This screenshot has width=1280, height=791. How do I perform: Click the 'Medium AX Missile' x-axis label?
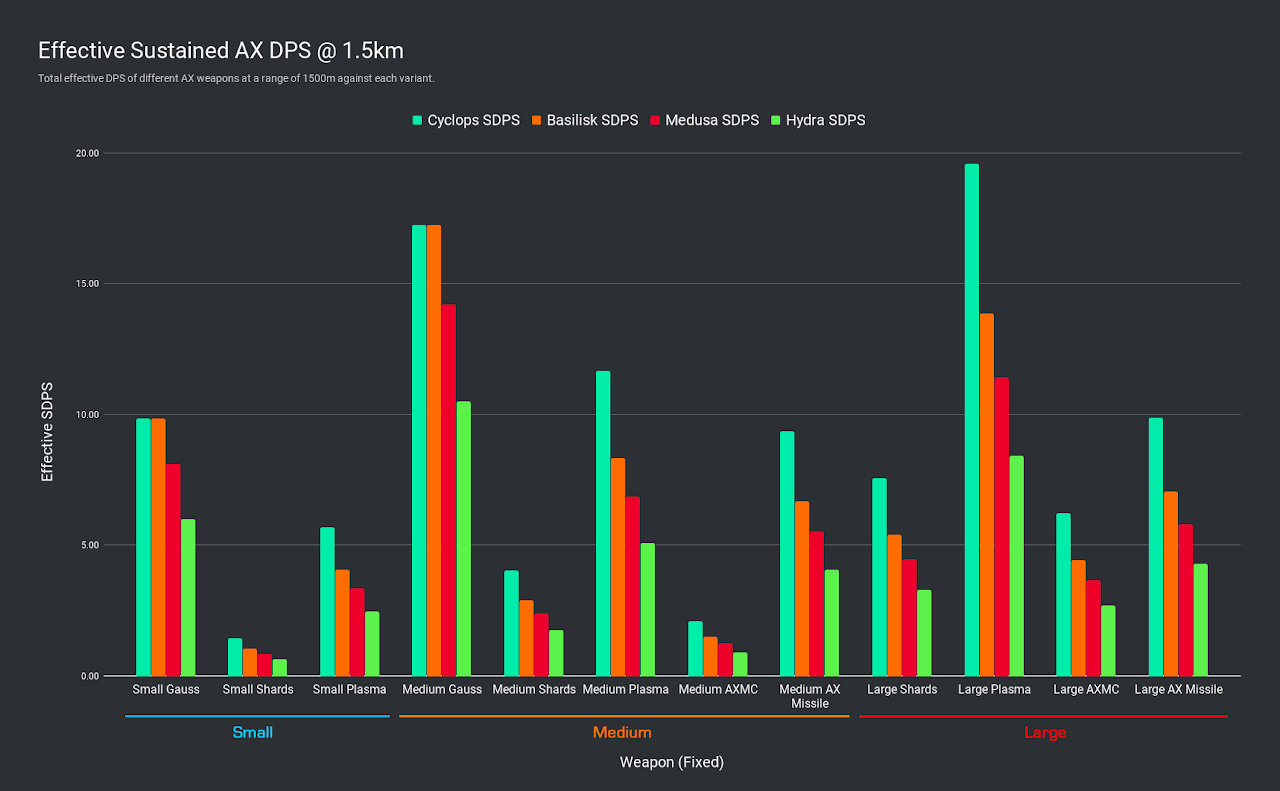click(x=809, y=696)
